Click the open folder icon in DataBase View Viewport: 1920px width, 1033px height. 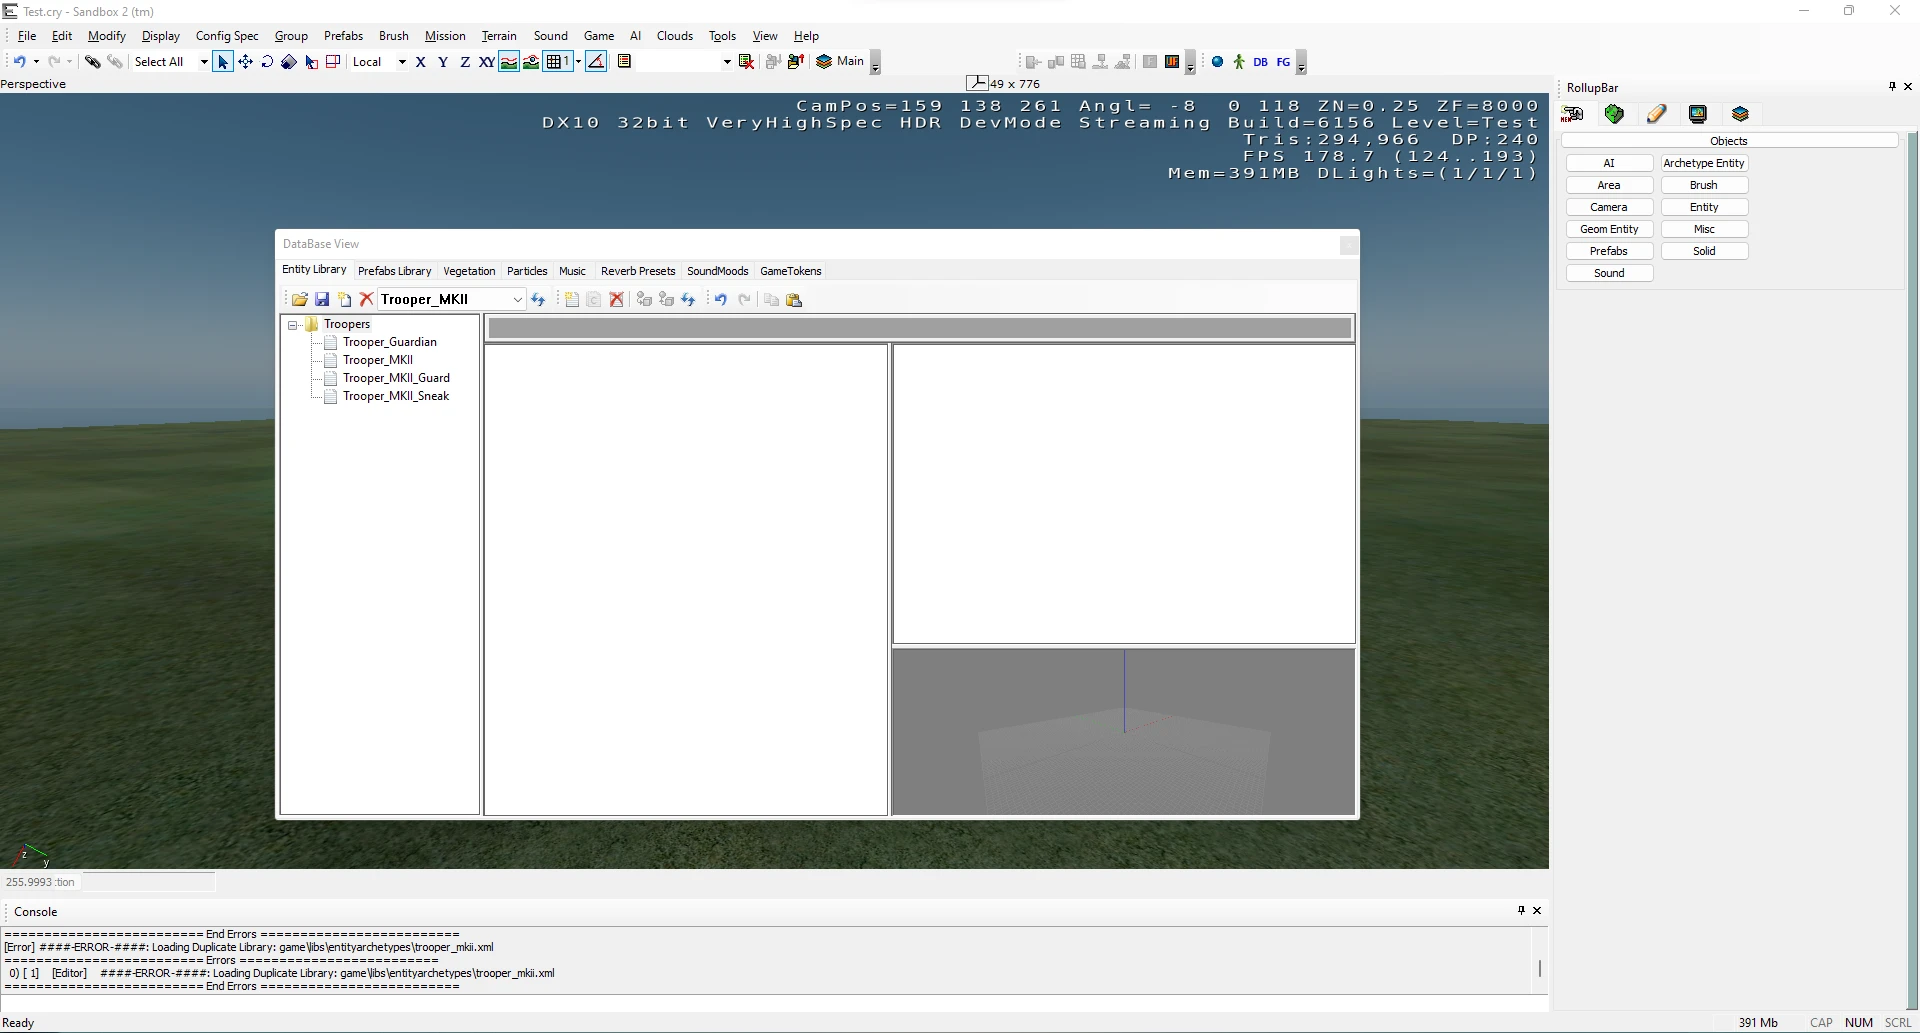coord(299,300)
